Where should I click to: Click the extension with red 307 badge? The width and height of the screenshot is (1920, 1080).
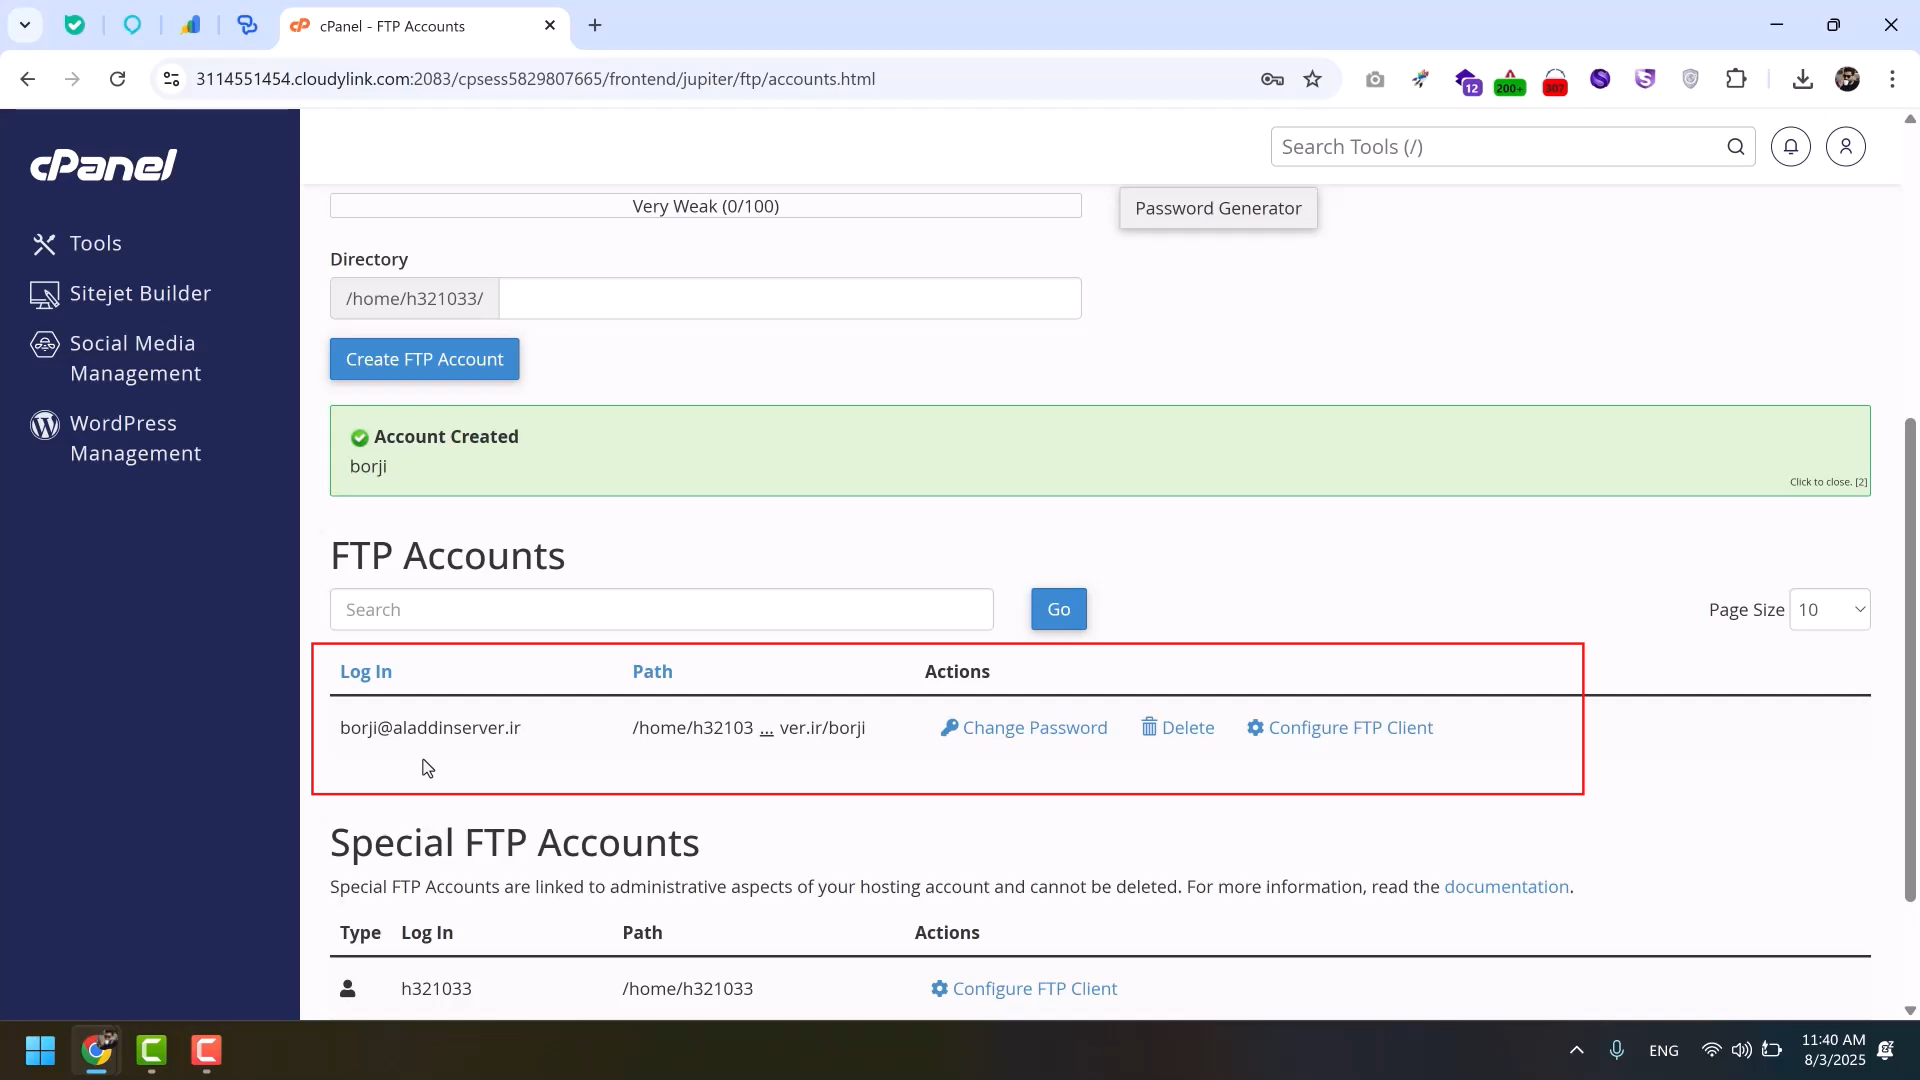1555,81
